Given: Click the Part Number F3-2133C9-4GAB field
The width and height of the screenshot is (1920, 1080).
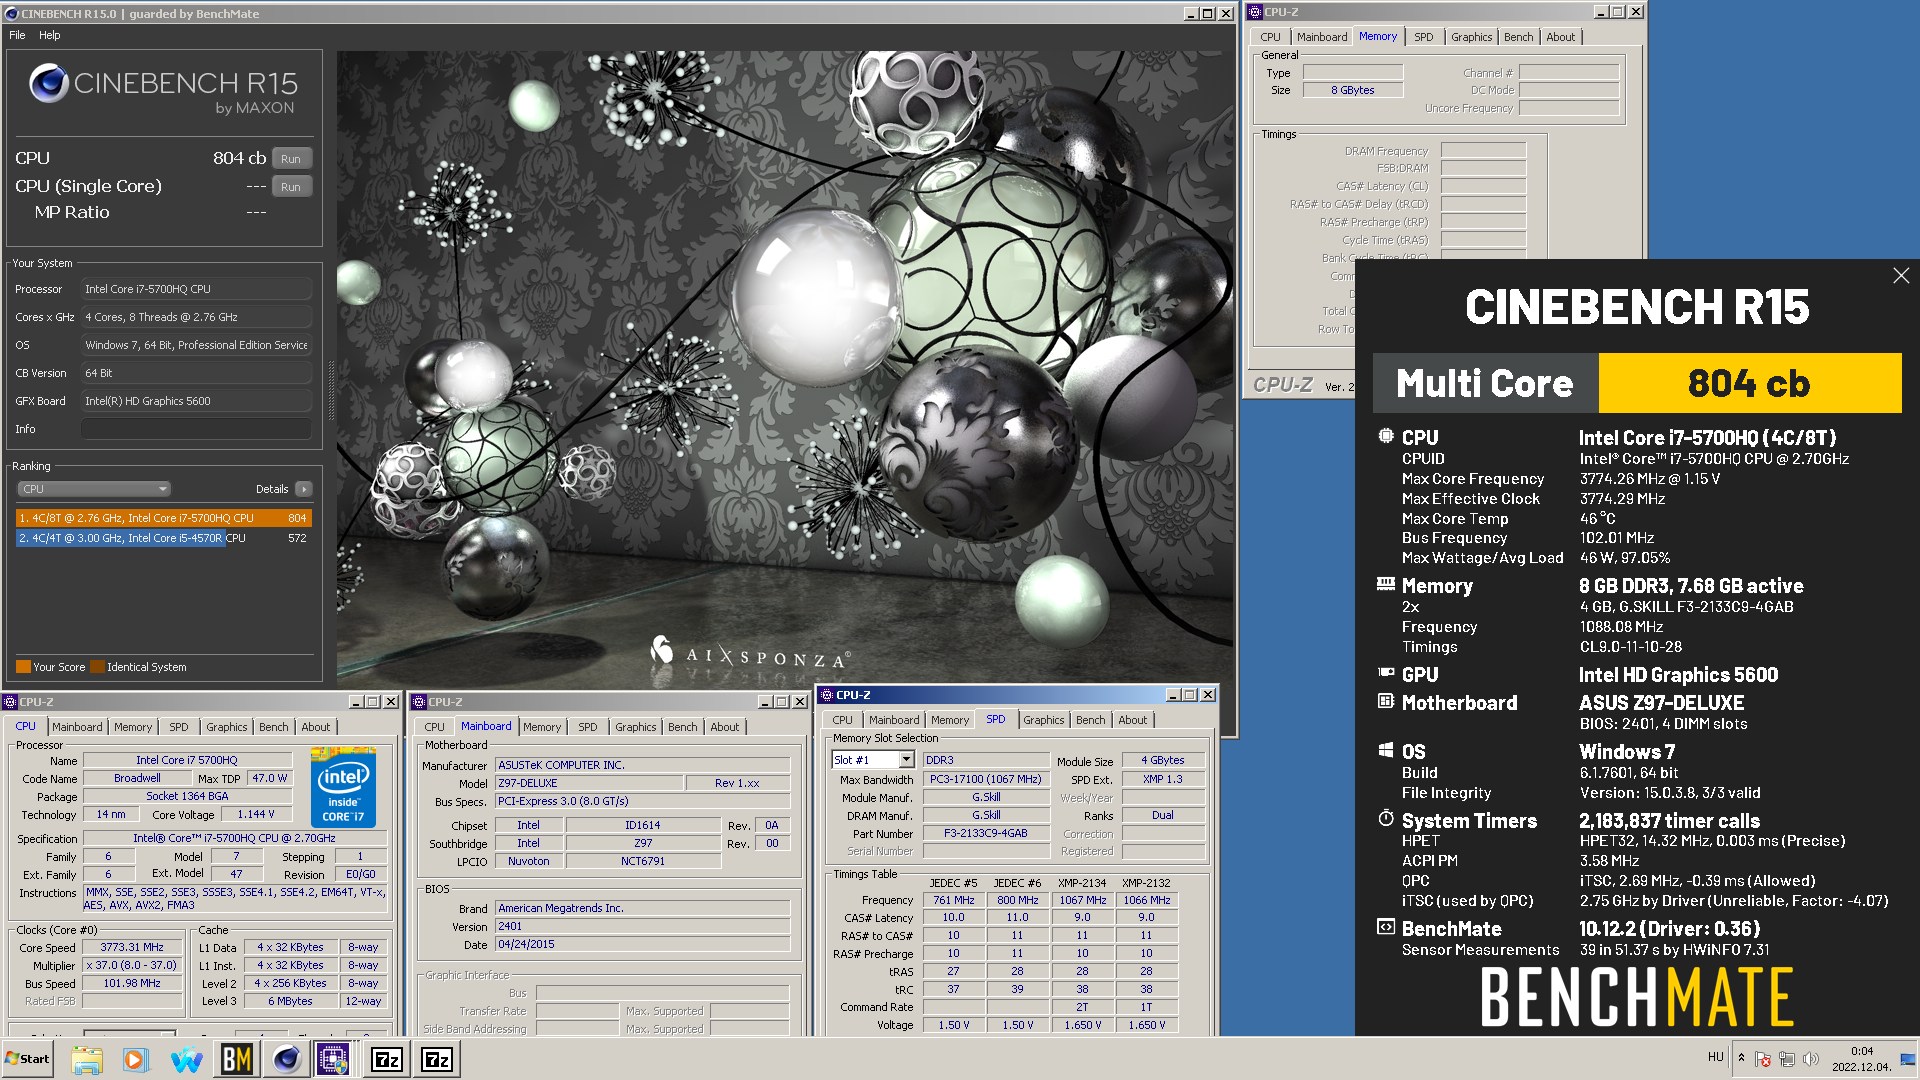Looking at the screenshot, I should [x=986, y=833].
